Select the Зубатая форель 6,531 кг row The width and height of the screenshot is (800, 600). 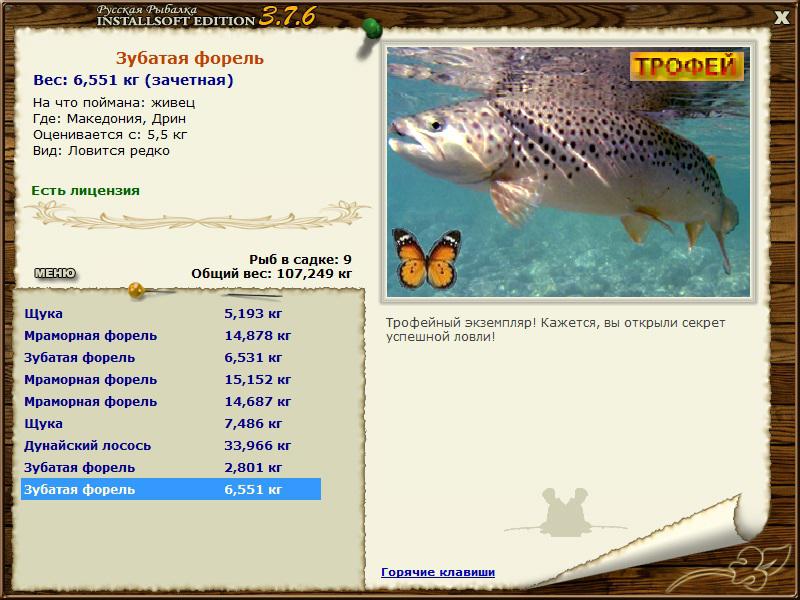pos(171,358)
